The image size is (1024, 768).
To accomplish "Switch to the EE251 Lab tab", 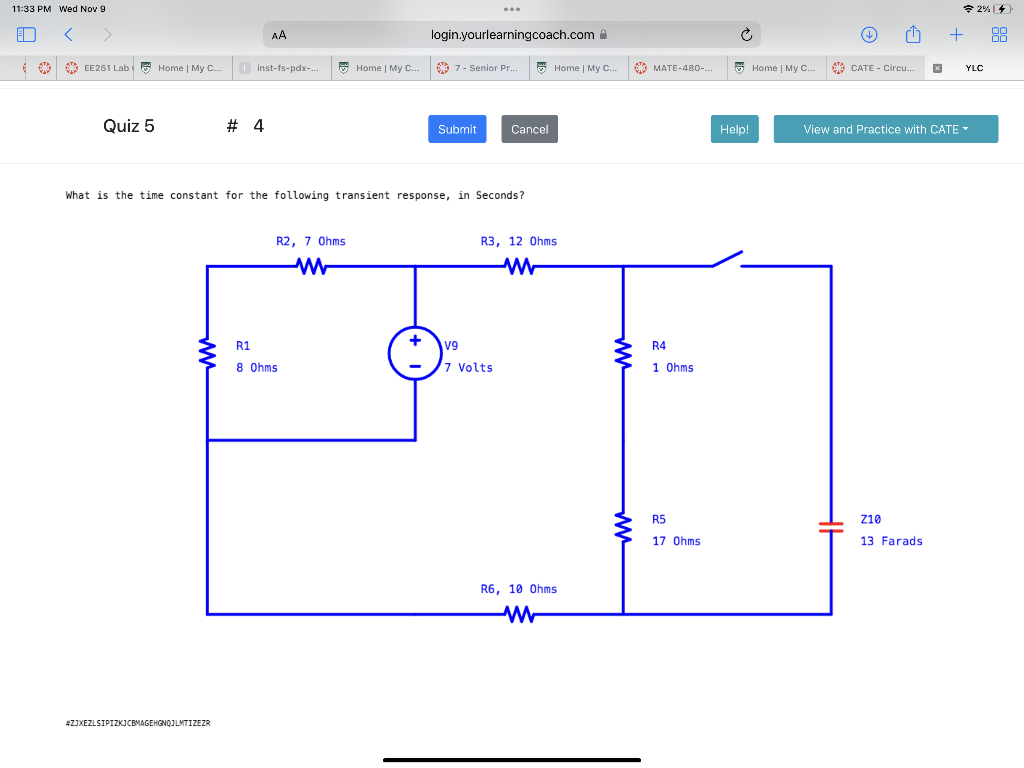I will (x=96, y=68).
